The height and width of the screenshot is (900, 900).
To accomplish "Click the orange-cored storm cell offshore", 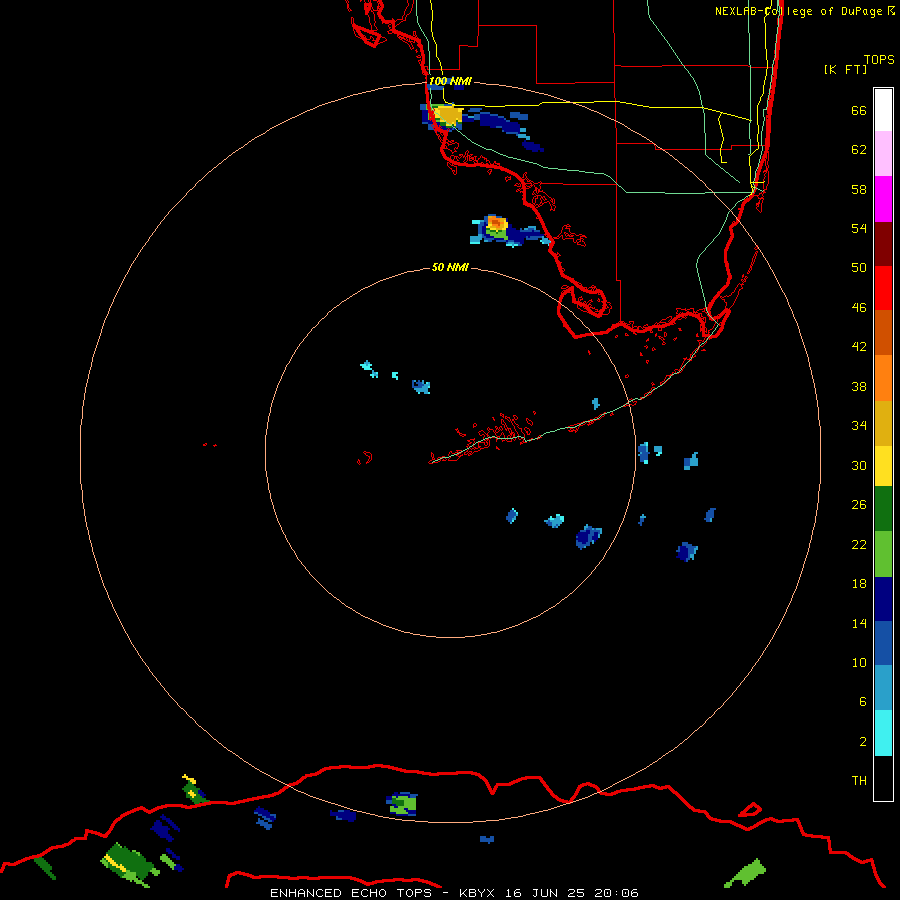I will click(496, 224).
